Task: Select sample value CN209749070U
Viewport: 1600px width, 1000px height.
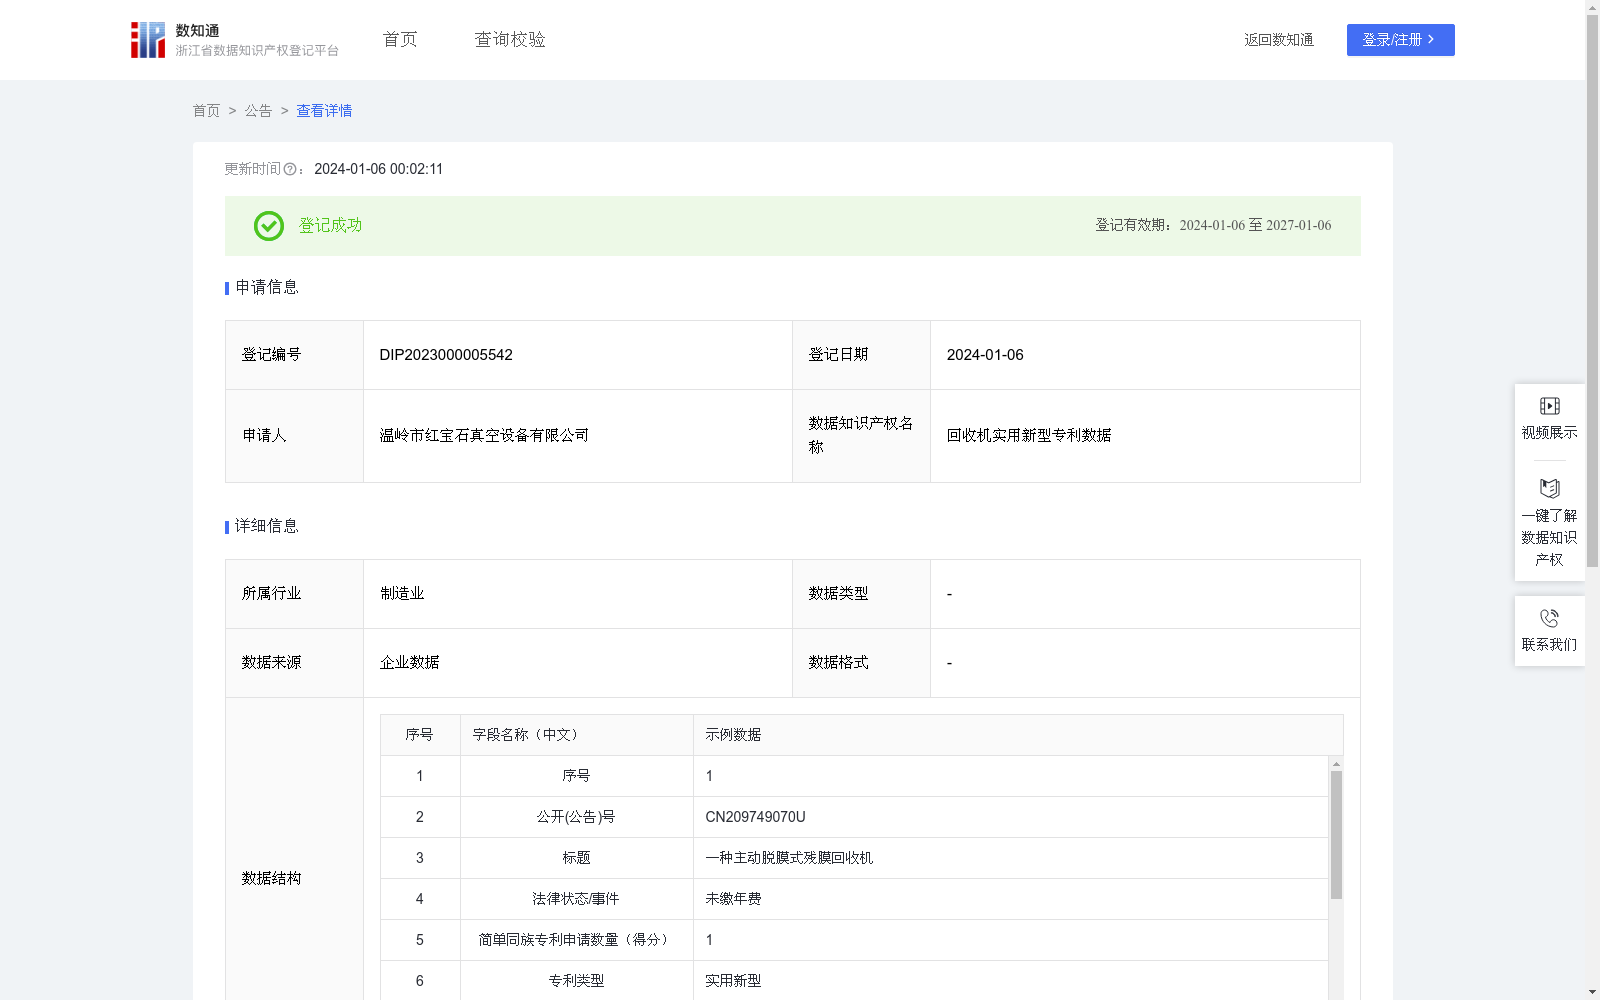Action: (x=755, y=817)
